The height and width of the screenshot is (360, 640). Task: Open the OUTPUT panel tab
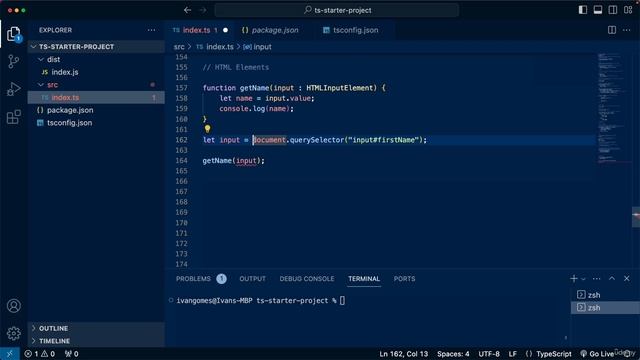pos(252,279)
